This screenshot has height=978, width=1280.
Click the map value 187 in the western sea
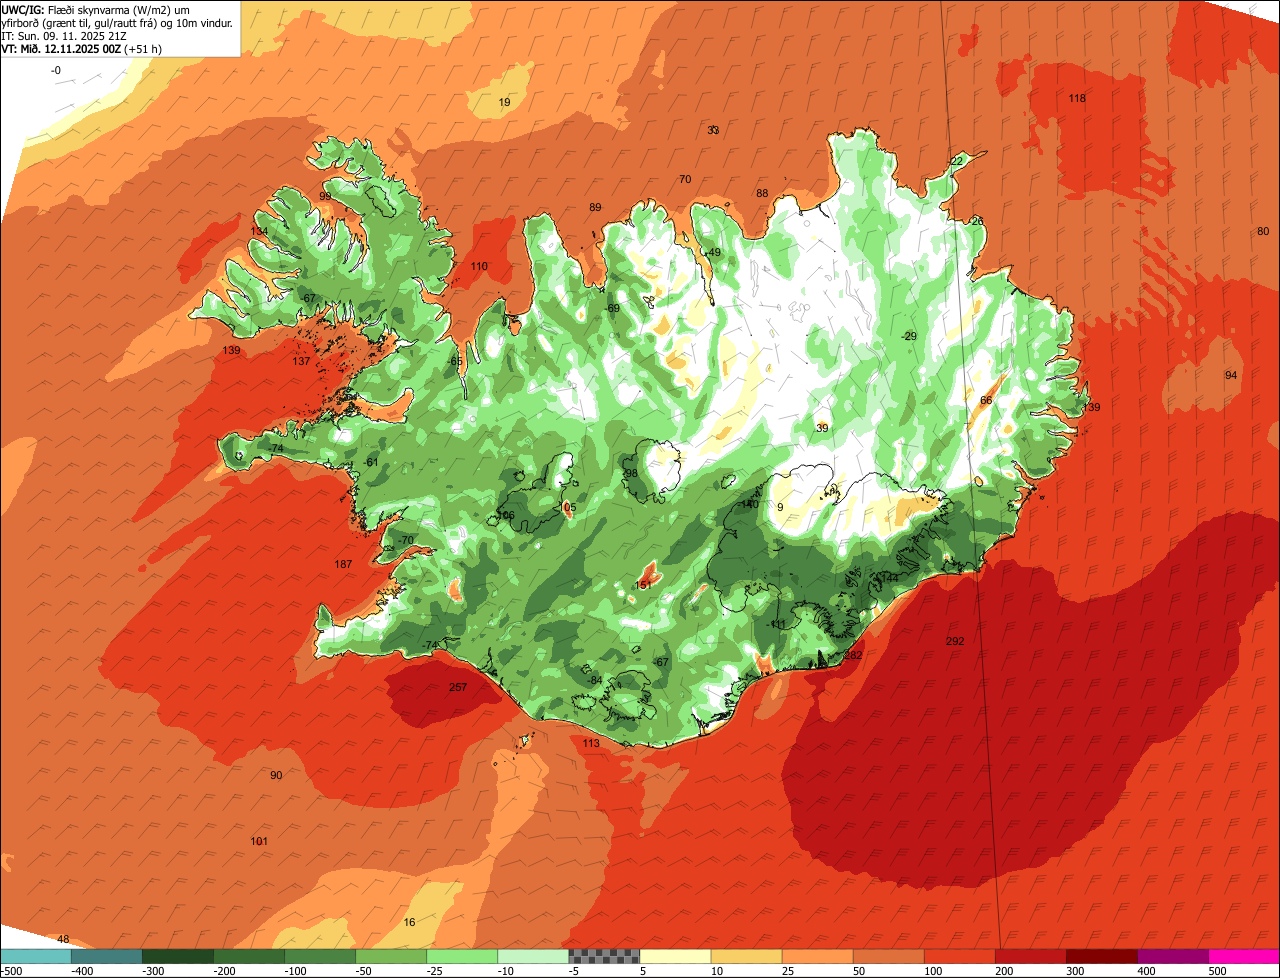[x=343, y=565]
